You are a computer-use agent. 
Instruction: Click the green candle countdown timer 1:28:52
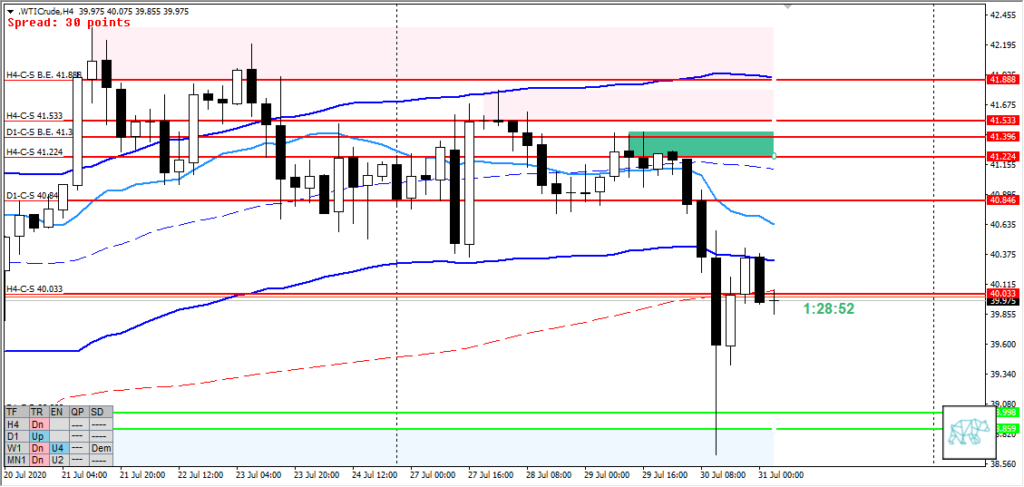coord(828,309)
